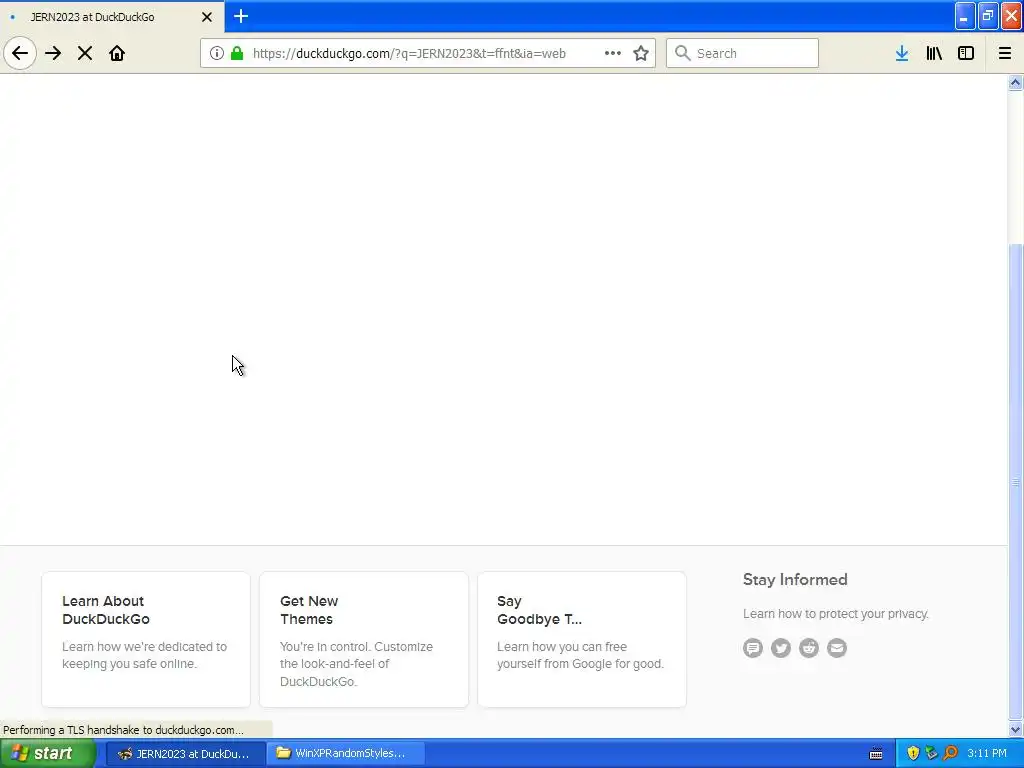This screenshot has height=768, width=1024.
Task: Minimize the Firefox window
Action: tap(965, 16)
